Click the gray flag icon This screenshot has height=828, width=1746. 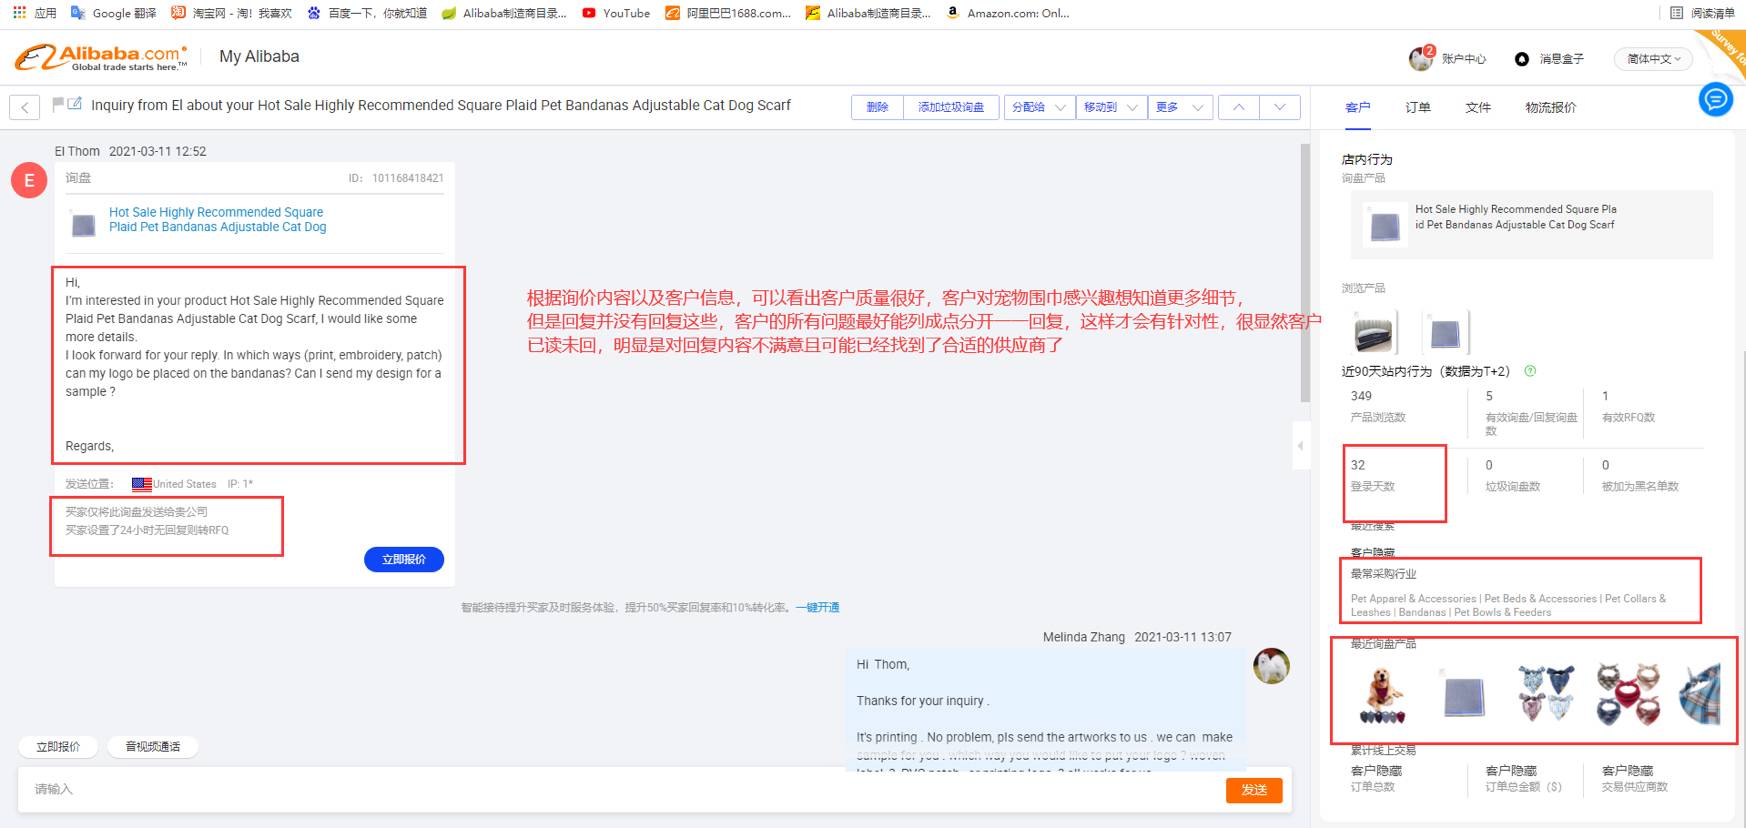(x=58, y=103)
